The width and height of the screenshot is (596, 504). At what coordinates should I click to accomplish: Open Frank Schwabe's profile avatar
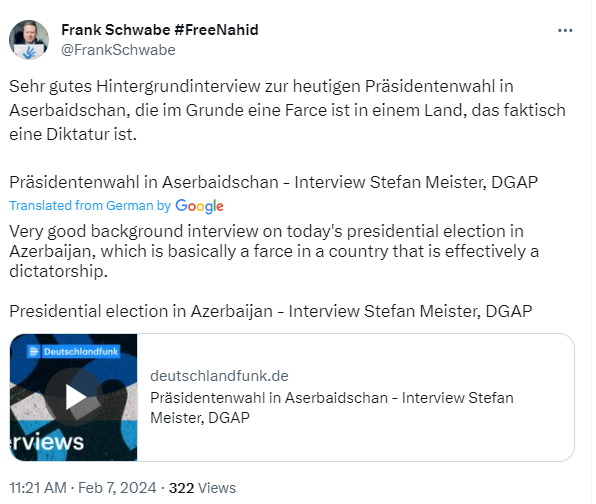29,40
